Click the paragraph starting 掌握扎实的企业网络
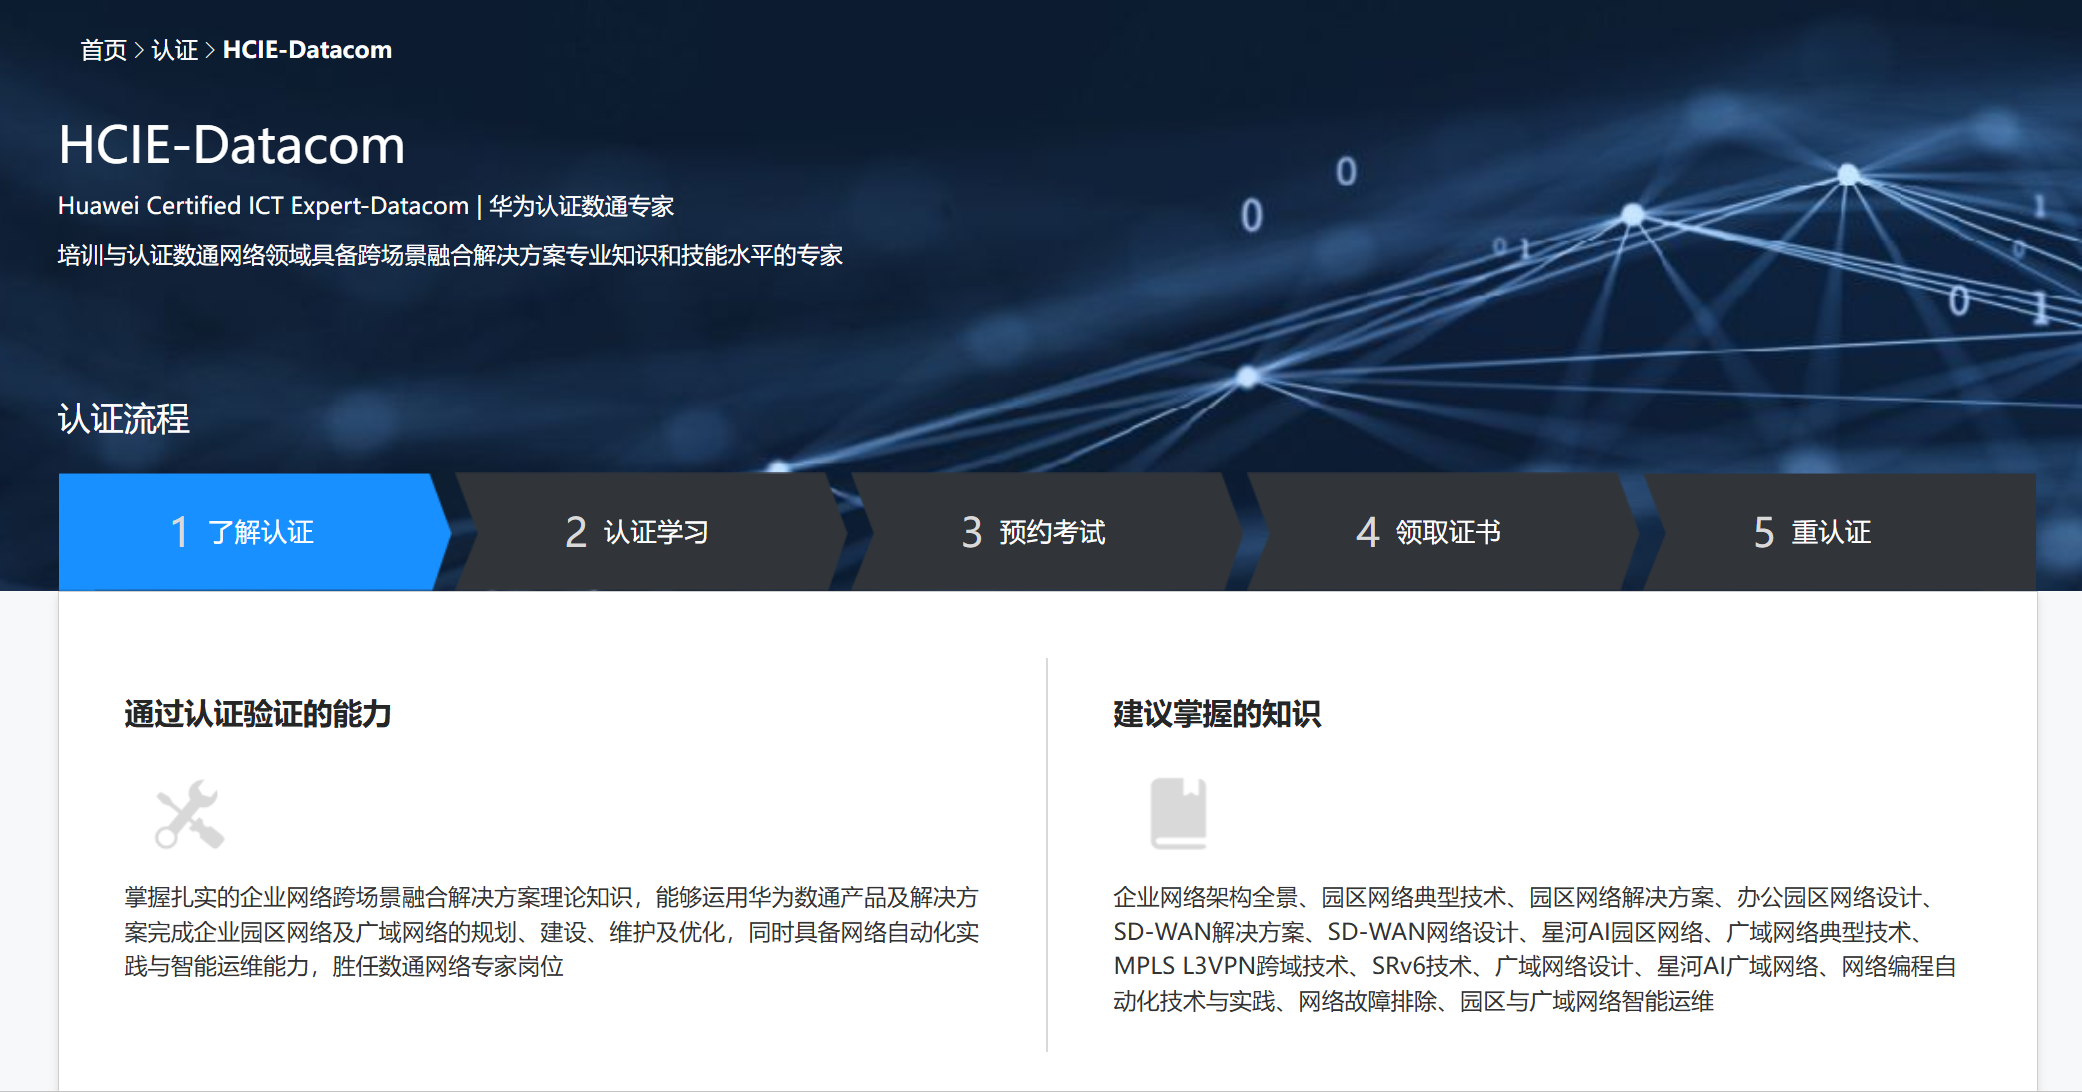 (x=552, y=932)
